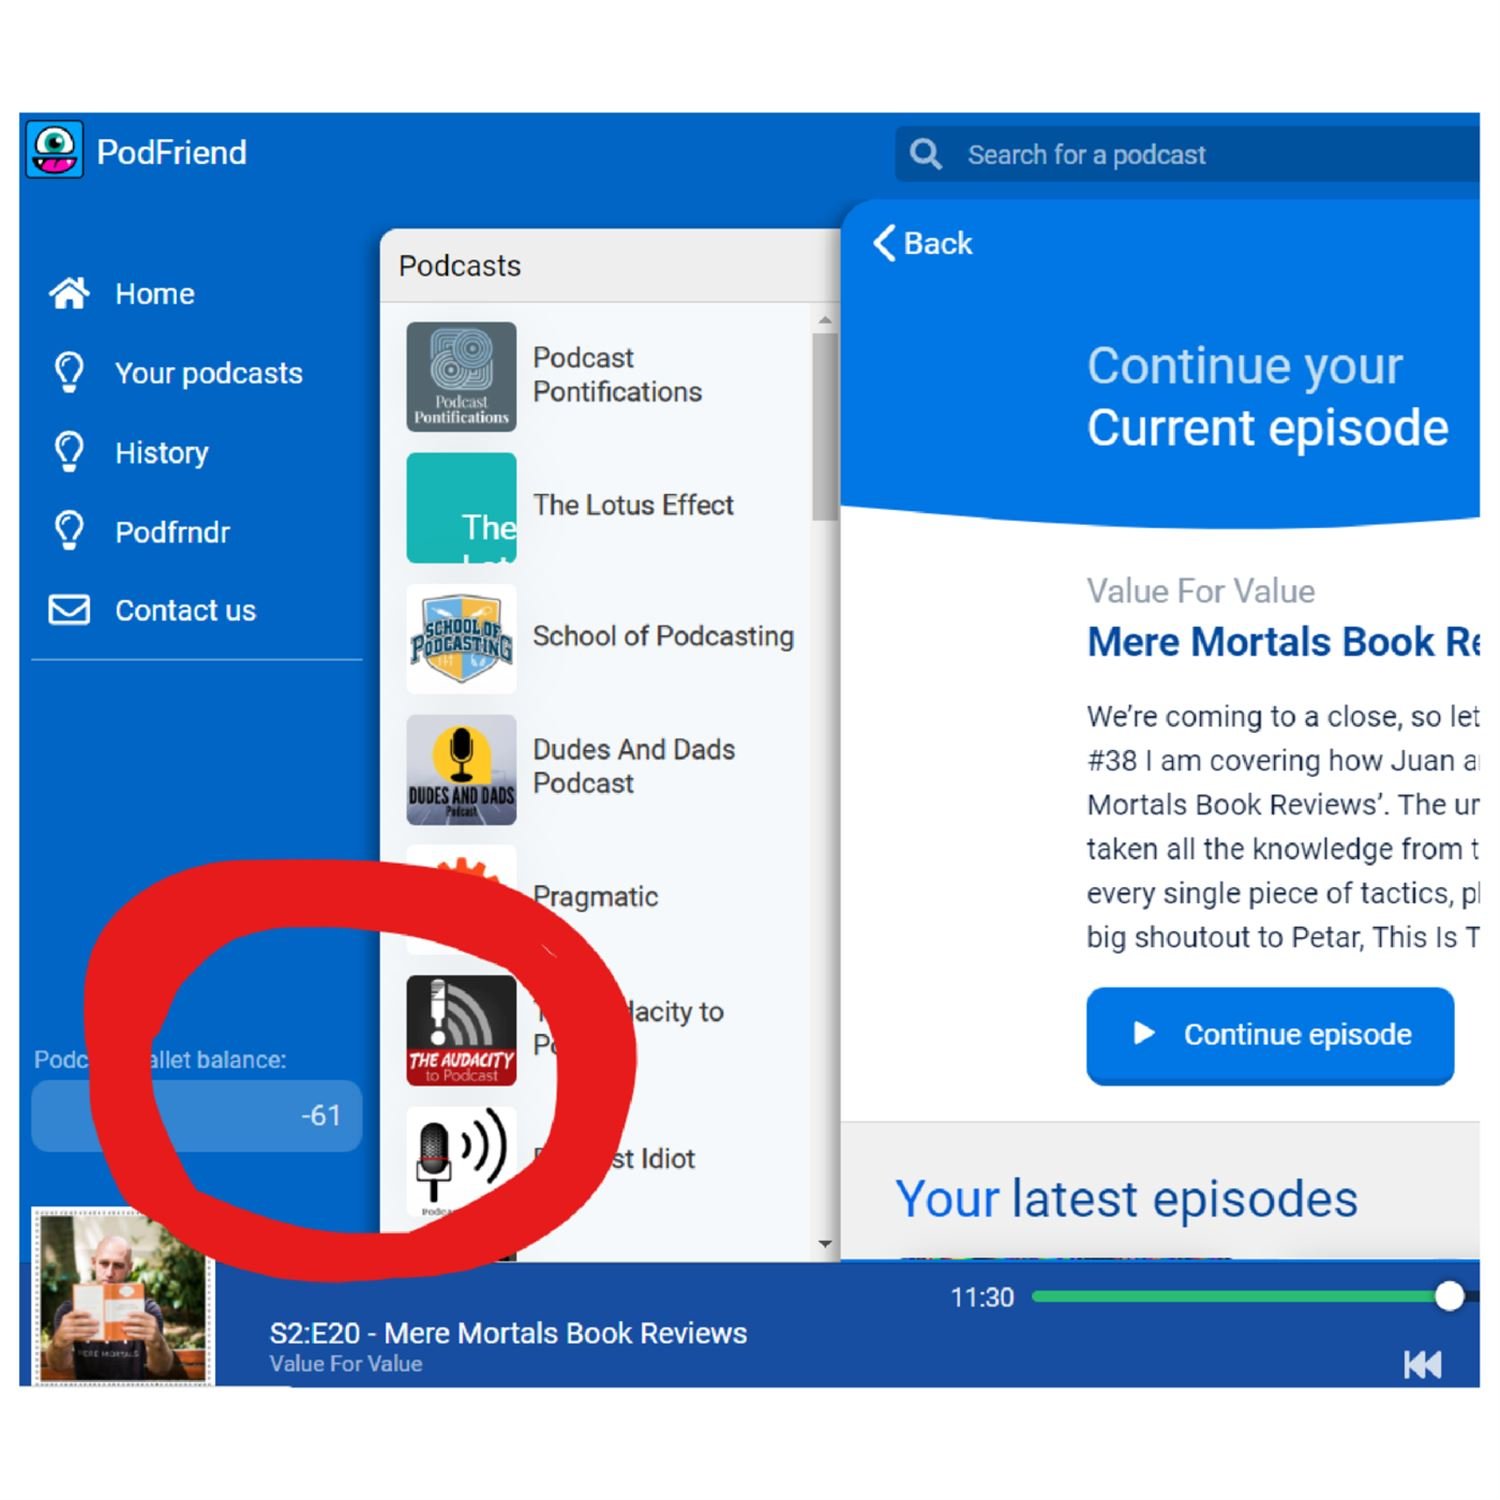Image resolution: width=1500 pixels, height=1500 pixels.
Task: Click the search magnifier icon
Action: [925, 154]
